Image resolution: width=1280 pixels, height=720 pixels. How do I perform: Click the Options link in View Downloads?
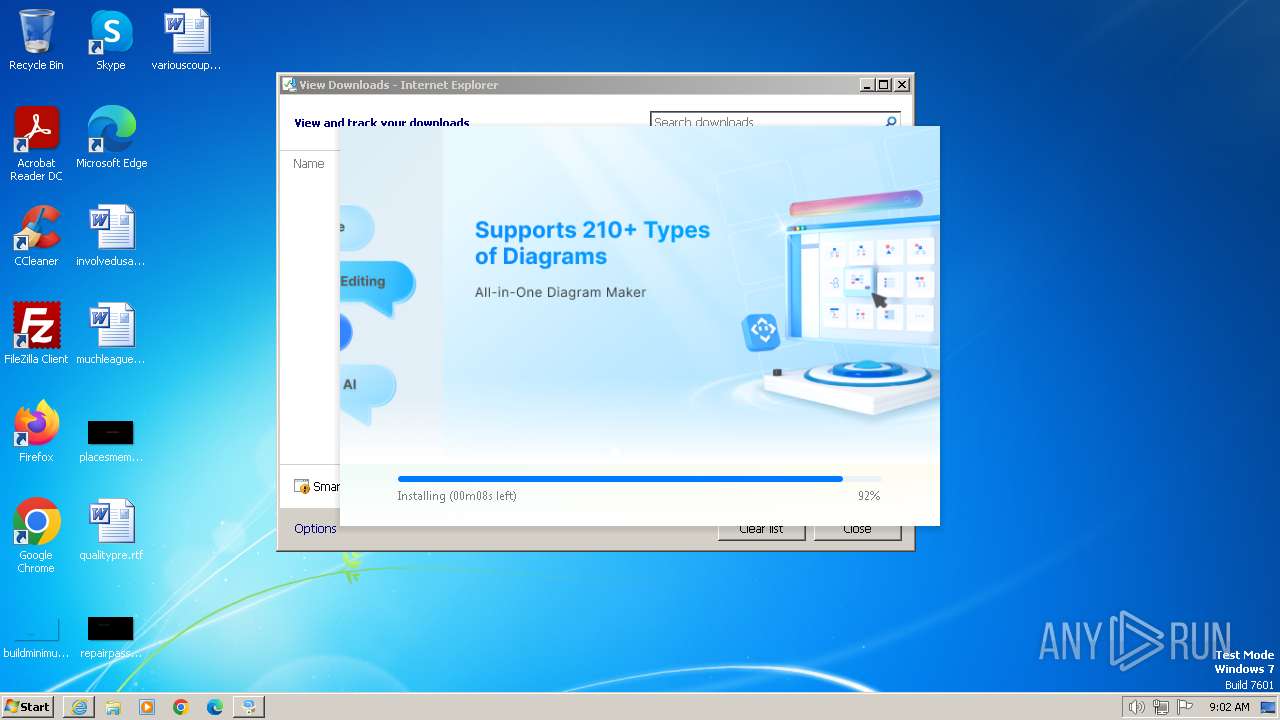coord(315,529)
